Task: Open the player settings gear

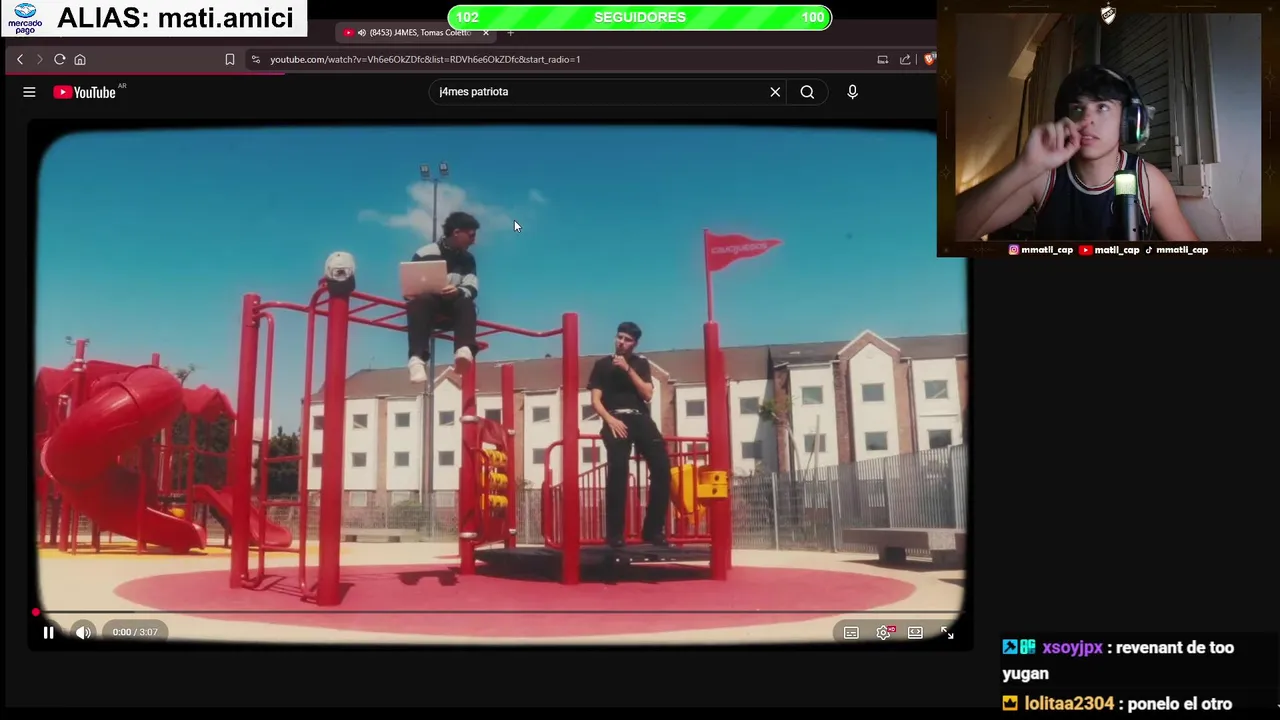Action: (884, 632)
